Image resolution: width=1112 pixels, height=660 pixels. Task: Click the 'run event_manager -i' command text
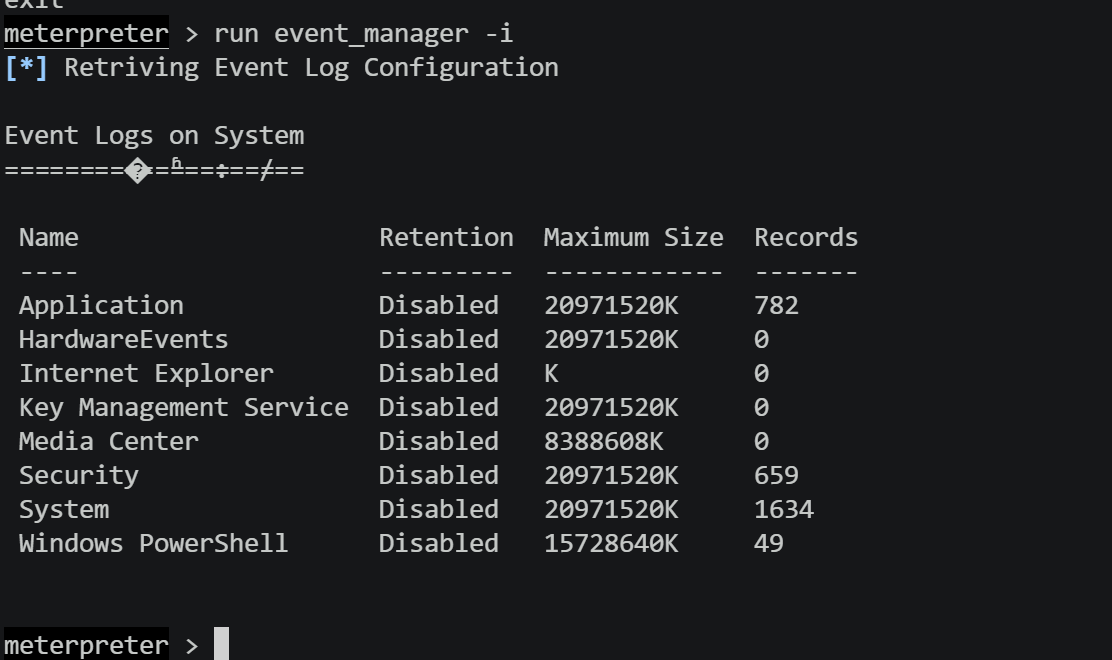pos(363,34)
